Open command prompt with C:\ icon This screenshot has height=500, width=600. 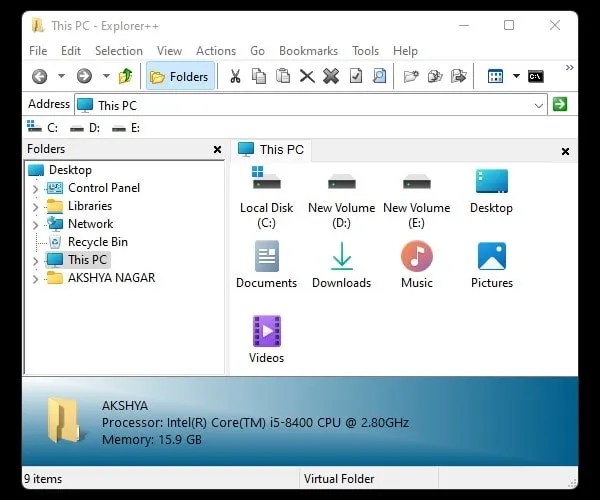coord(536,76)
